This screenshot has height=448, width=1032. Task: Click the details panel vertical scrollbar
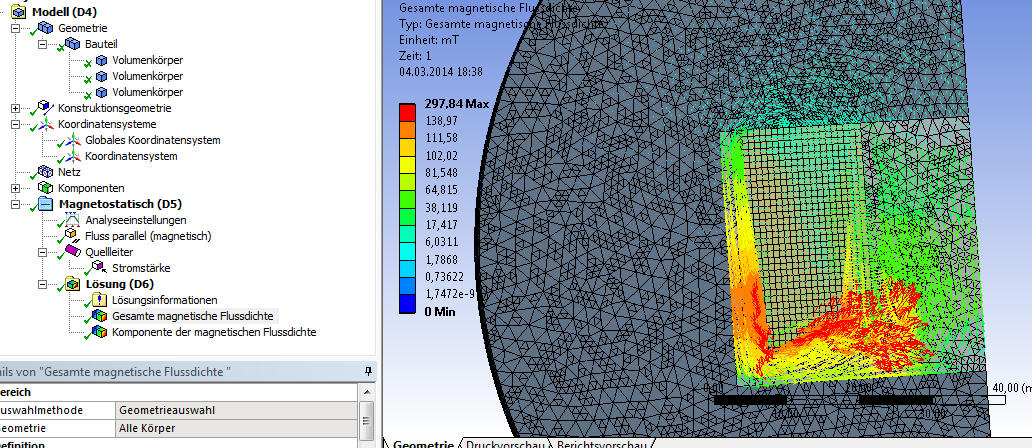[x=367, y=421]
